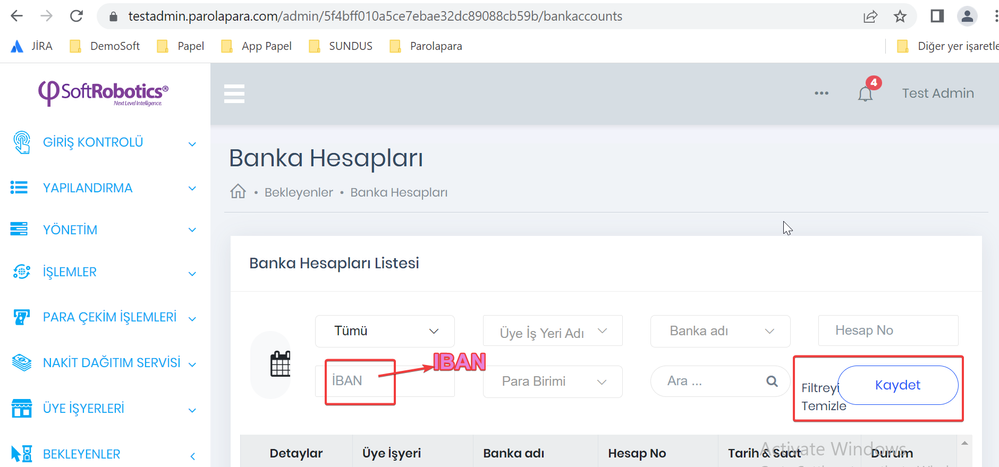999x467 pixels.
Task: Open the Banka adı dropdown
Action: coord(720,331)
